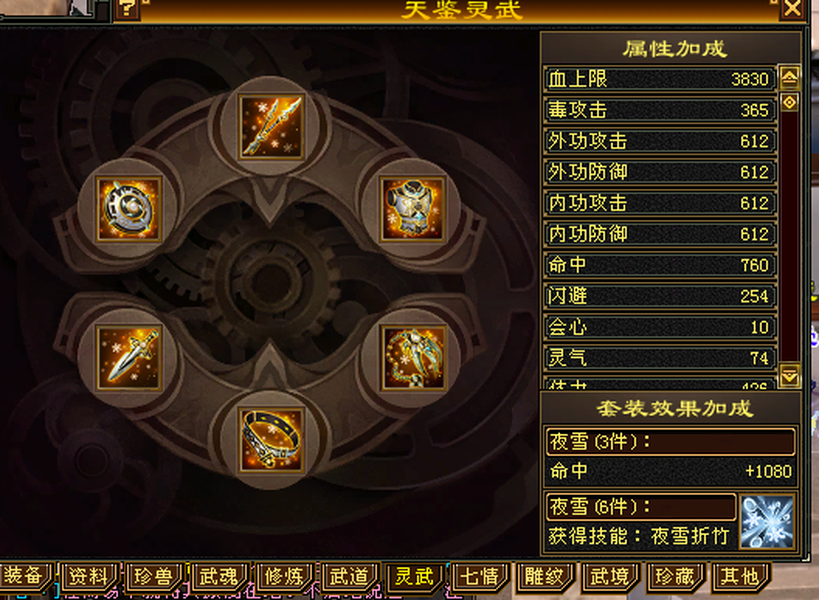Select the 夜雪 (3件) set bonus row
Screen dimensions: 819x600
tap(670, 442)
